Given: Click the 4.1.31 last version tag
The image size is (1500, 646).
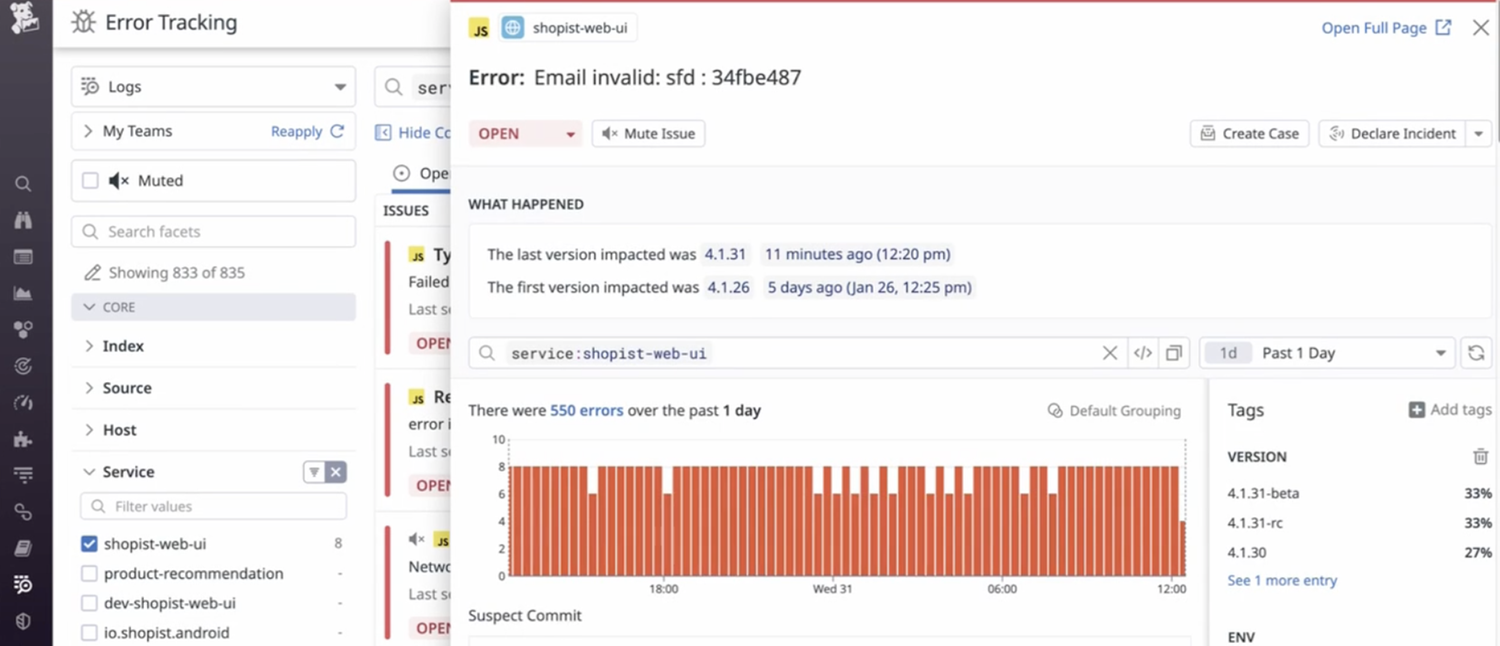Looking at the screenshot, I should (725, 254).
